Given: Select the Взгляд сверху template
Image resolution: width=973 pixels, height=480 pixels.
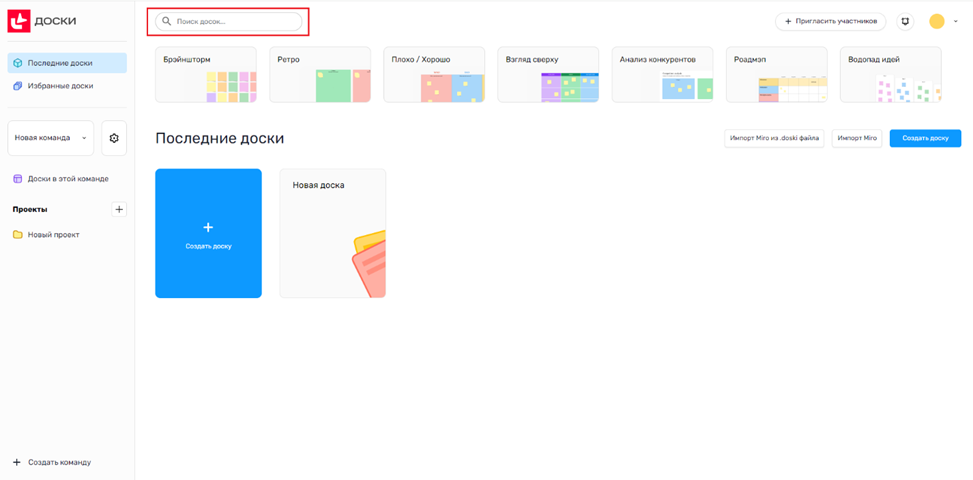Looking at the screenshot, I should coord(549,74).
